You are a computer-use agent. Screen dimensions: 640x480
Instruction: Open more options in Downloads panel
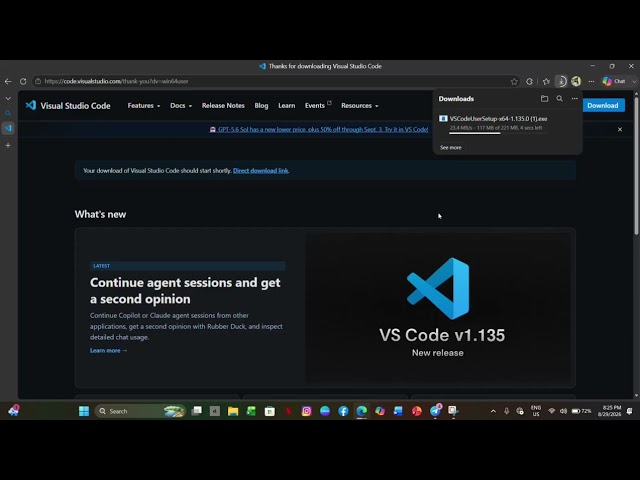tap(575, 98)
